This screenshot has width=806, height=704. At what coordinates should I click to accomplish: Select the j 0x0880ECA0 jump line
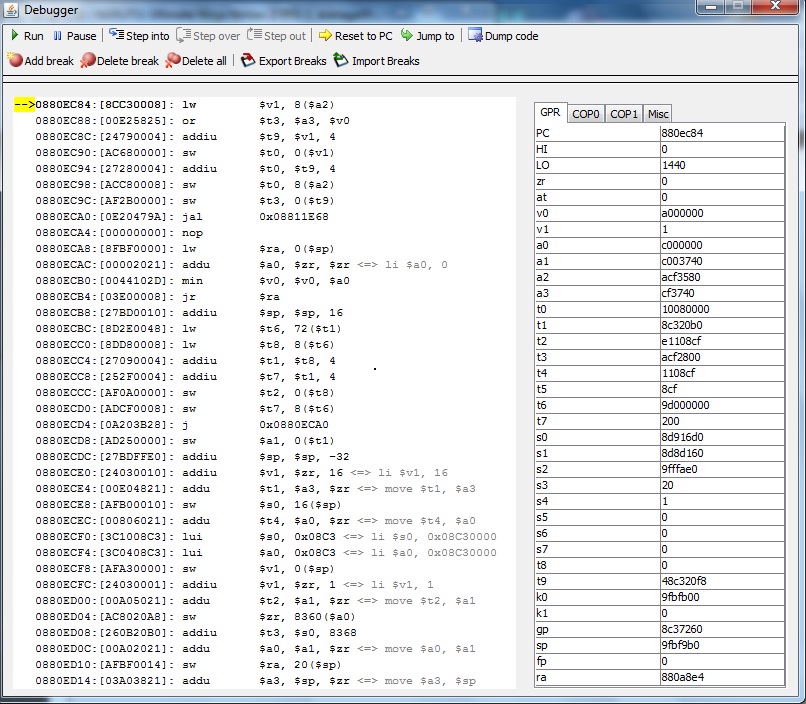pyautogui.click(x=181, y=425)
